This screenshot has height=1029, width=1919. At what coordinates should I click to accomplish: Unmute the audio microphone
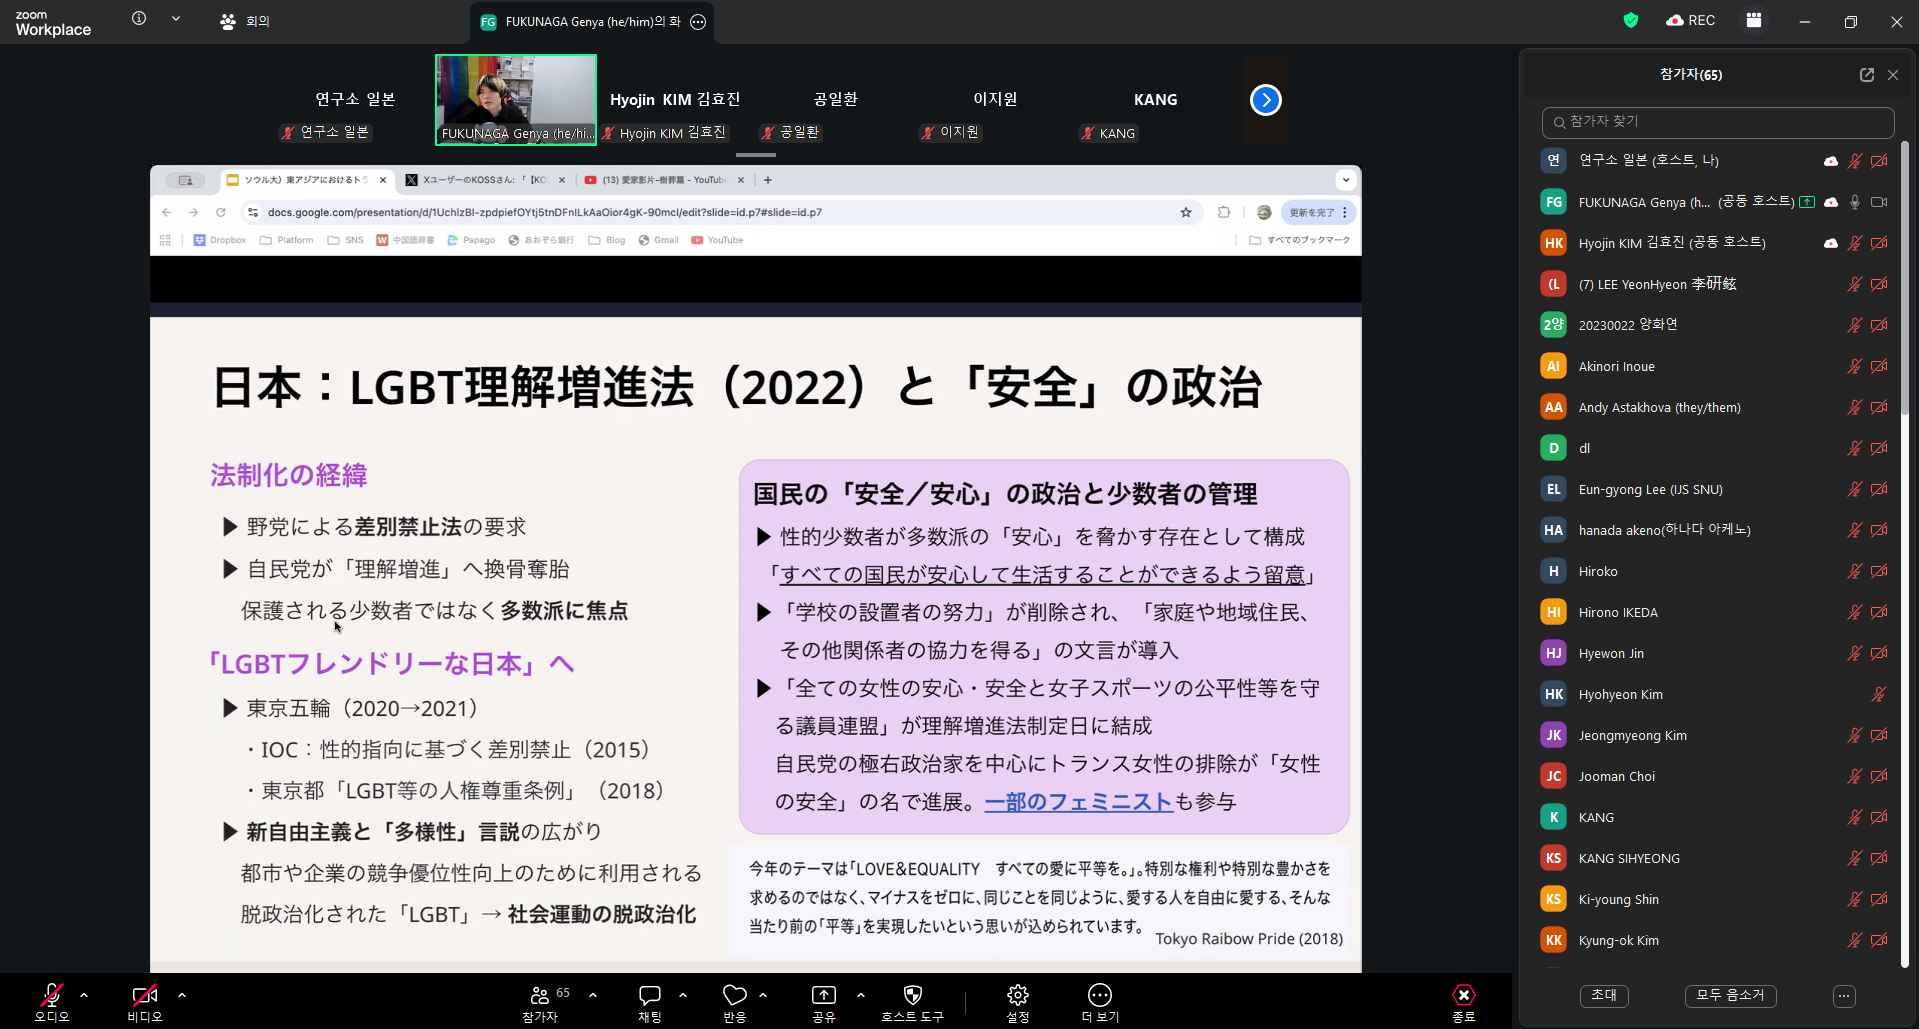[x=51, y=995]
